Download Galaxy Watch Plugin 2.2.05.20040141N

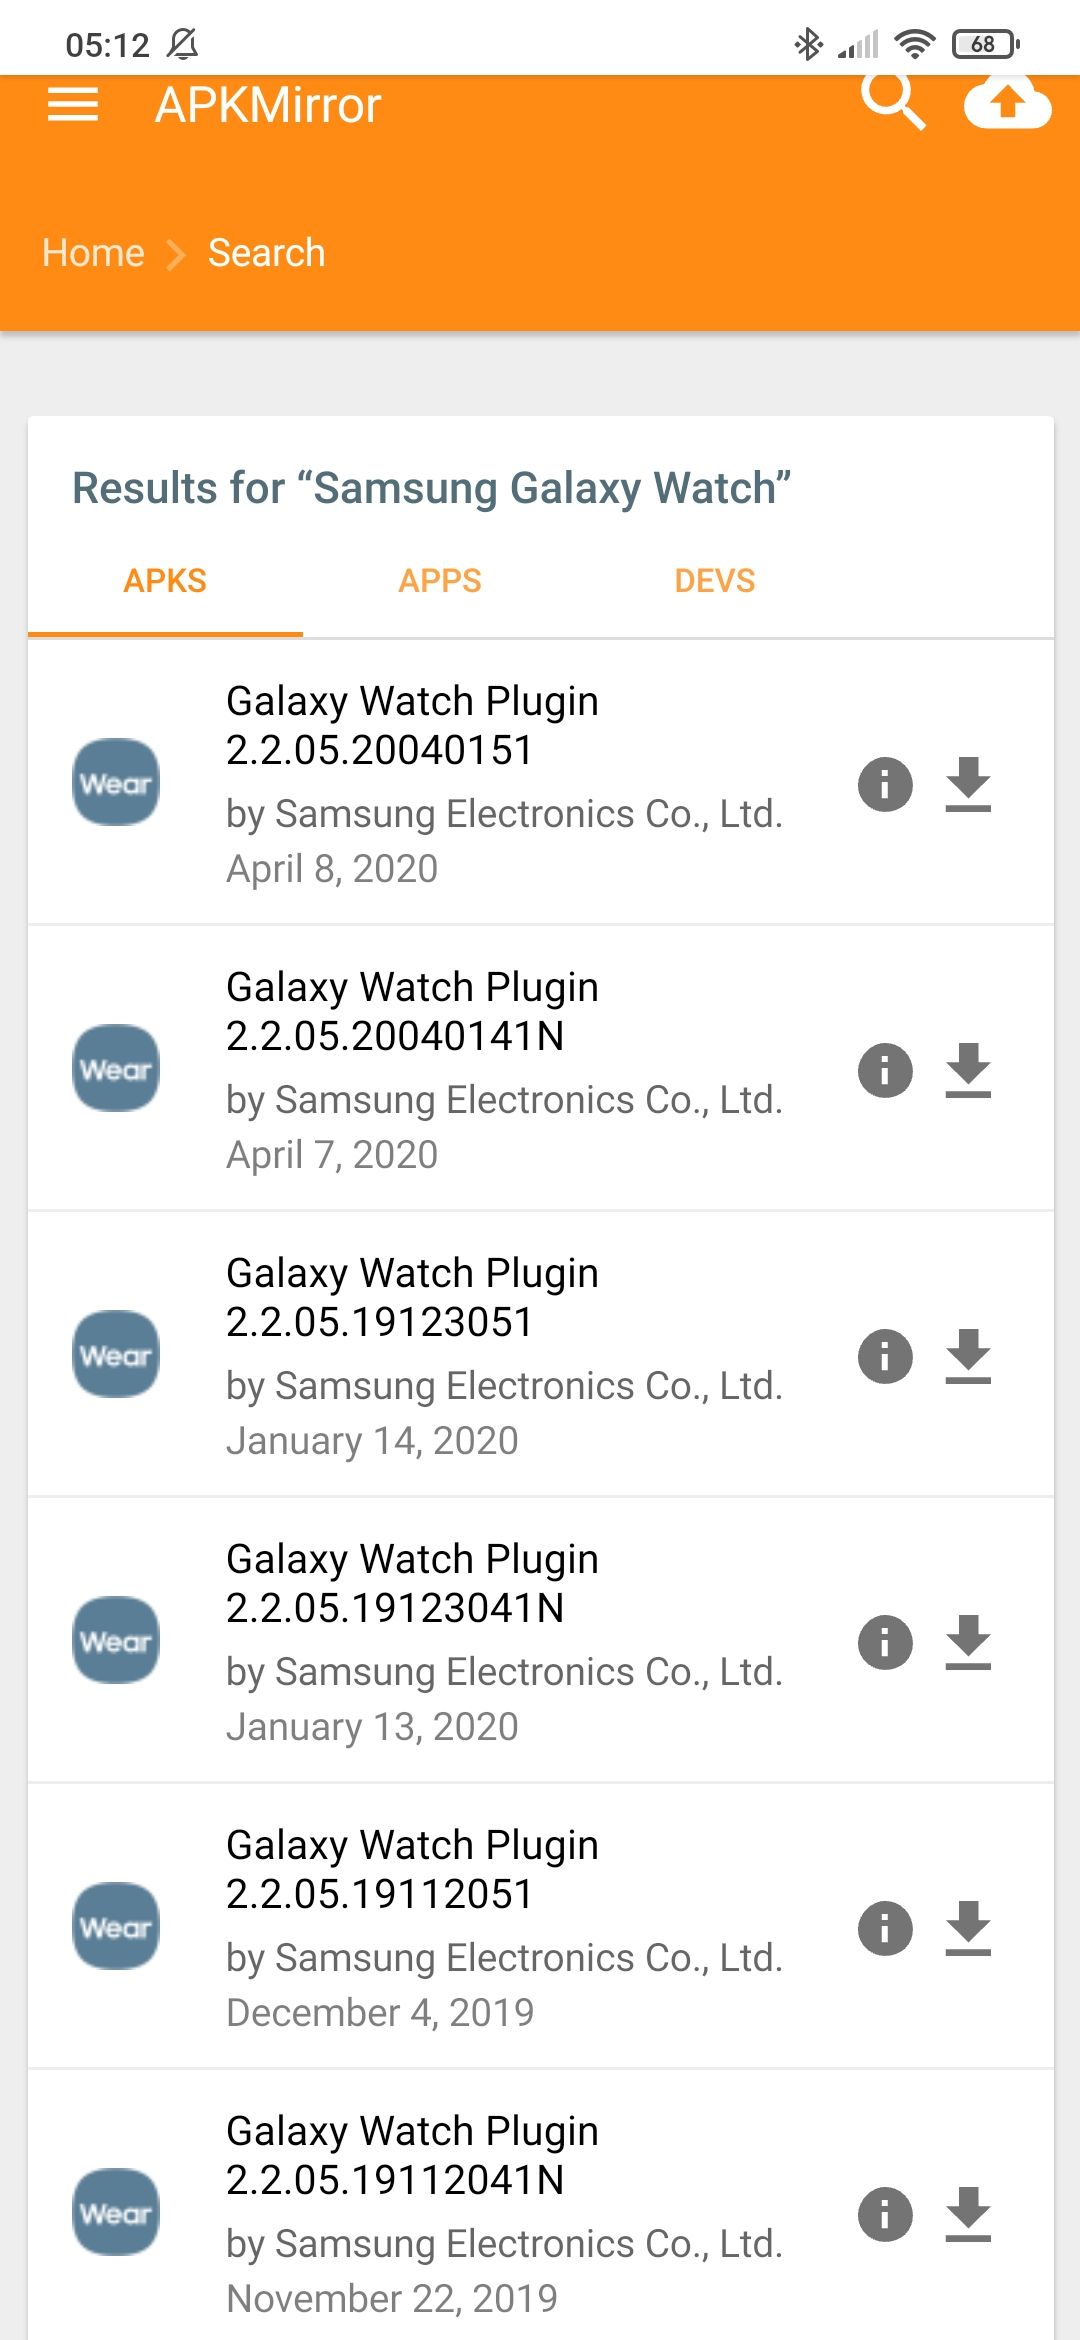(968, 1070)
